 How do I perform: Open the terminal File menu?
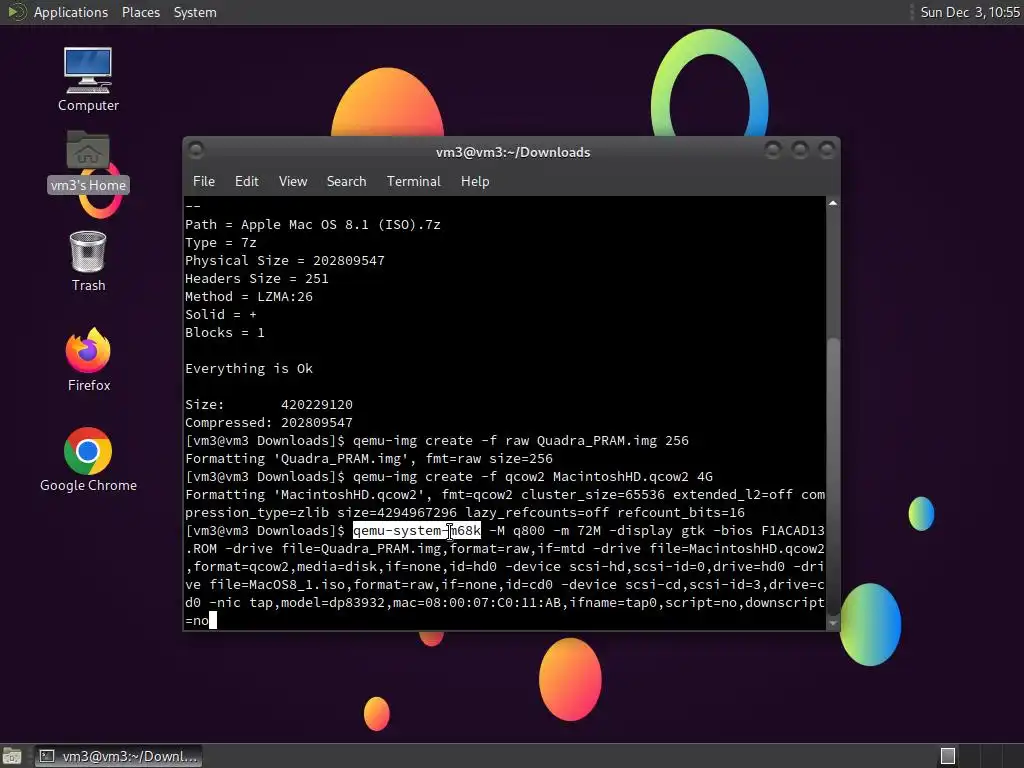coord(204,182)
